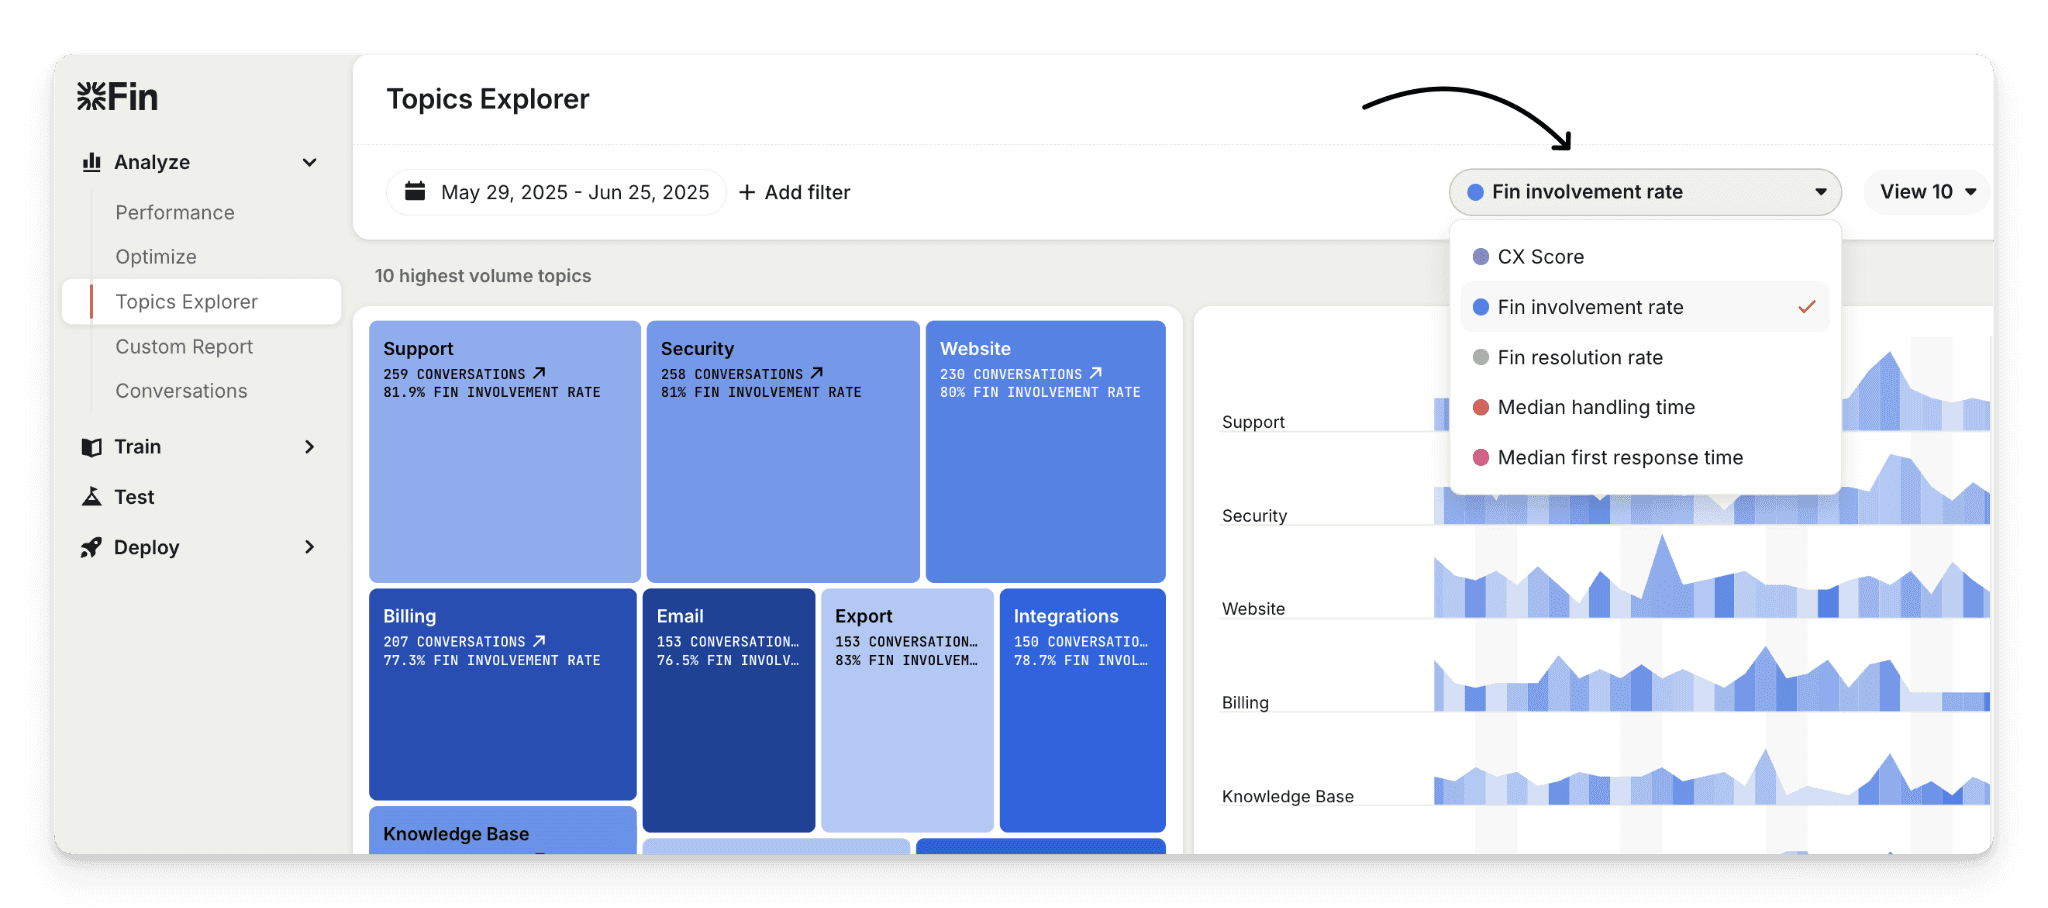Open Website conversations arrow icon
This screenshot has height=908, width=2048.
coord(1096,373)
